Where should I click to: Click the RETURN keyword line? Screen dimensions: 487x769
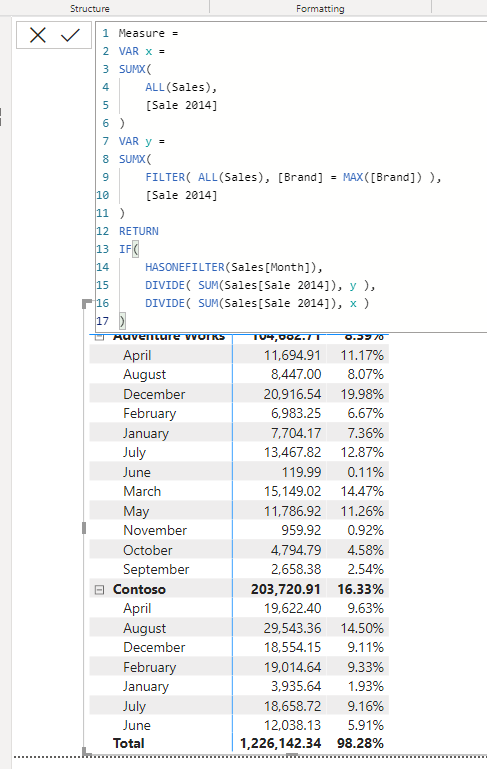139,231
